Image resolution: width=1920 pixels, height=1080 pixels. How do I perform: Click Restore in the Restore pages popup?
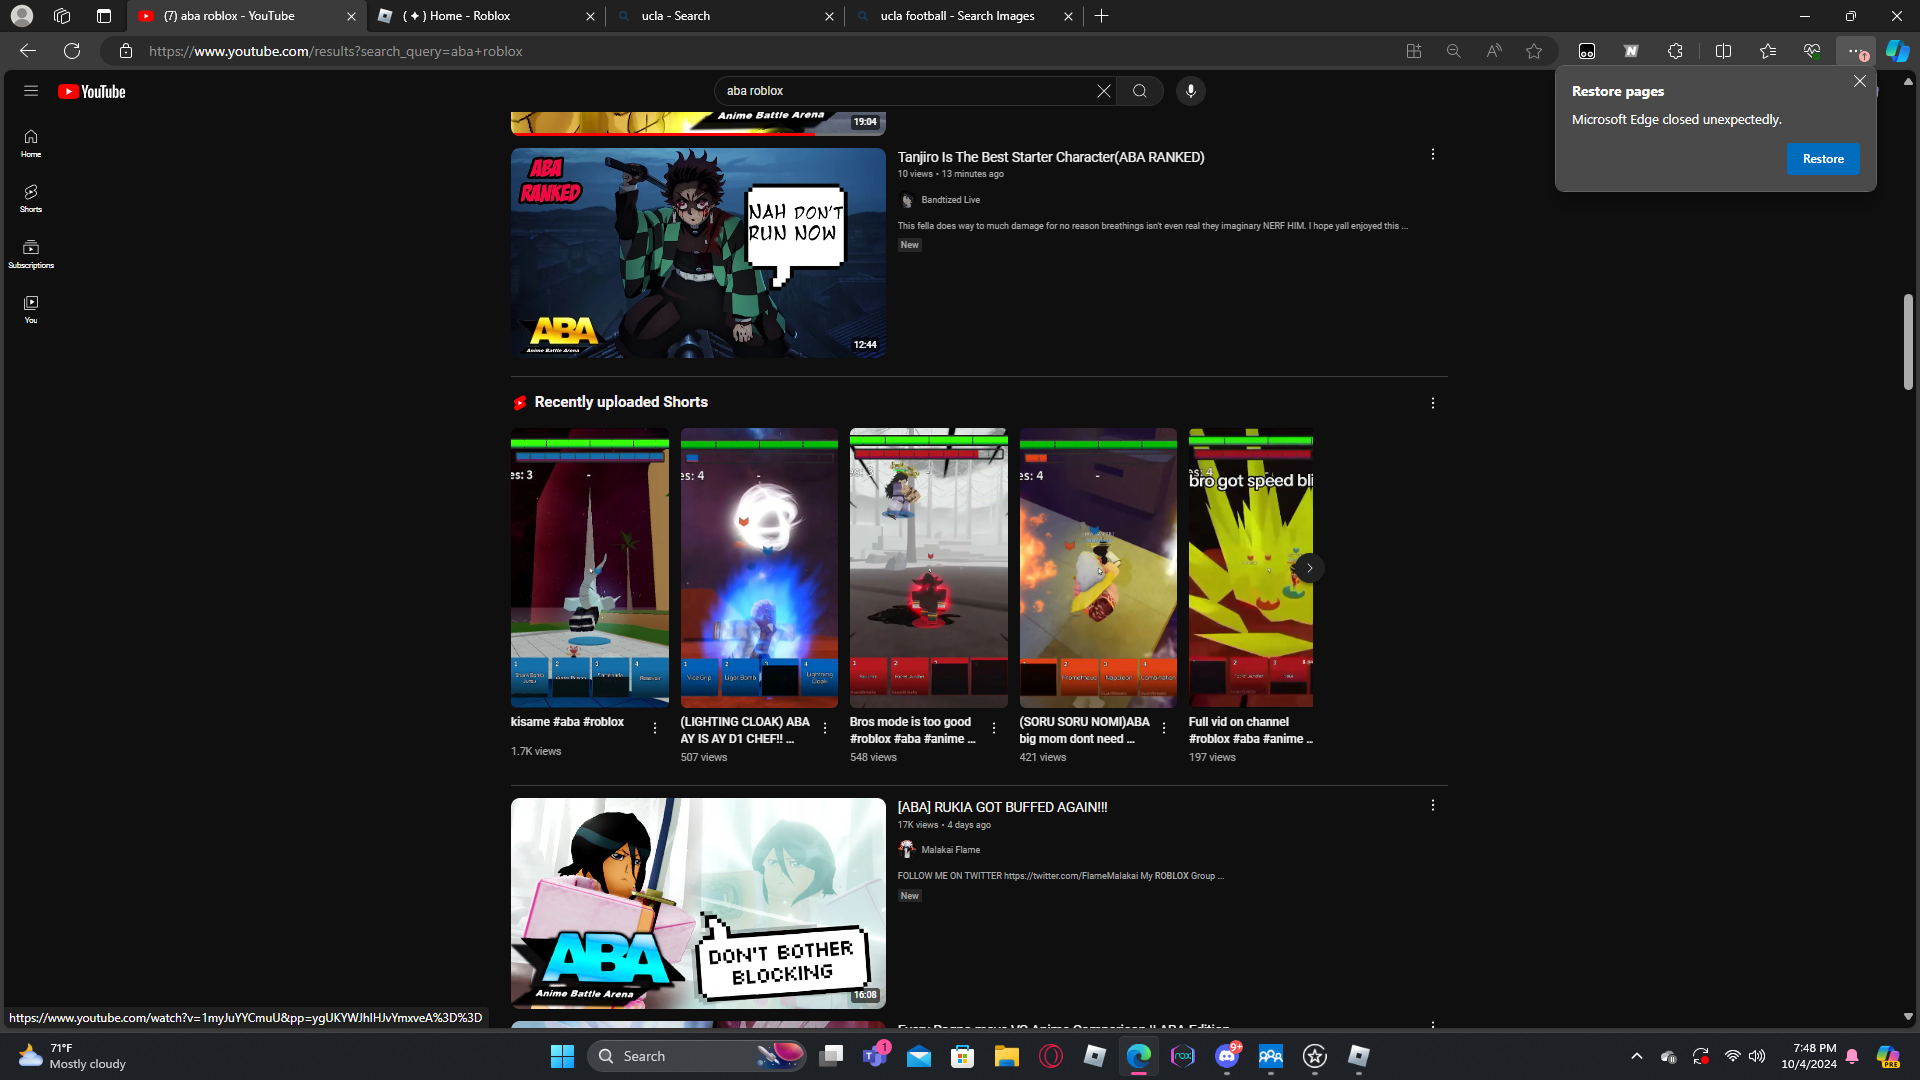(x=1823, y=159)
